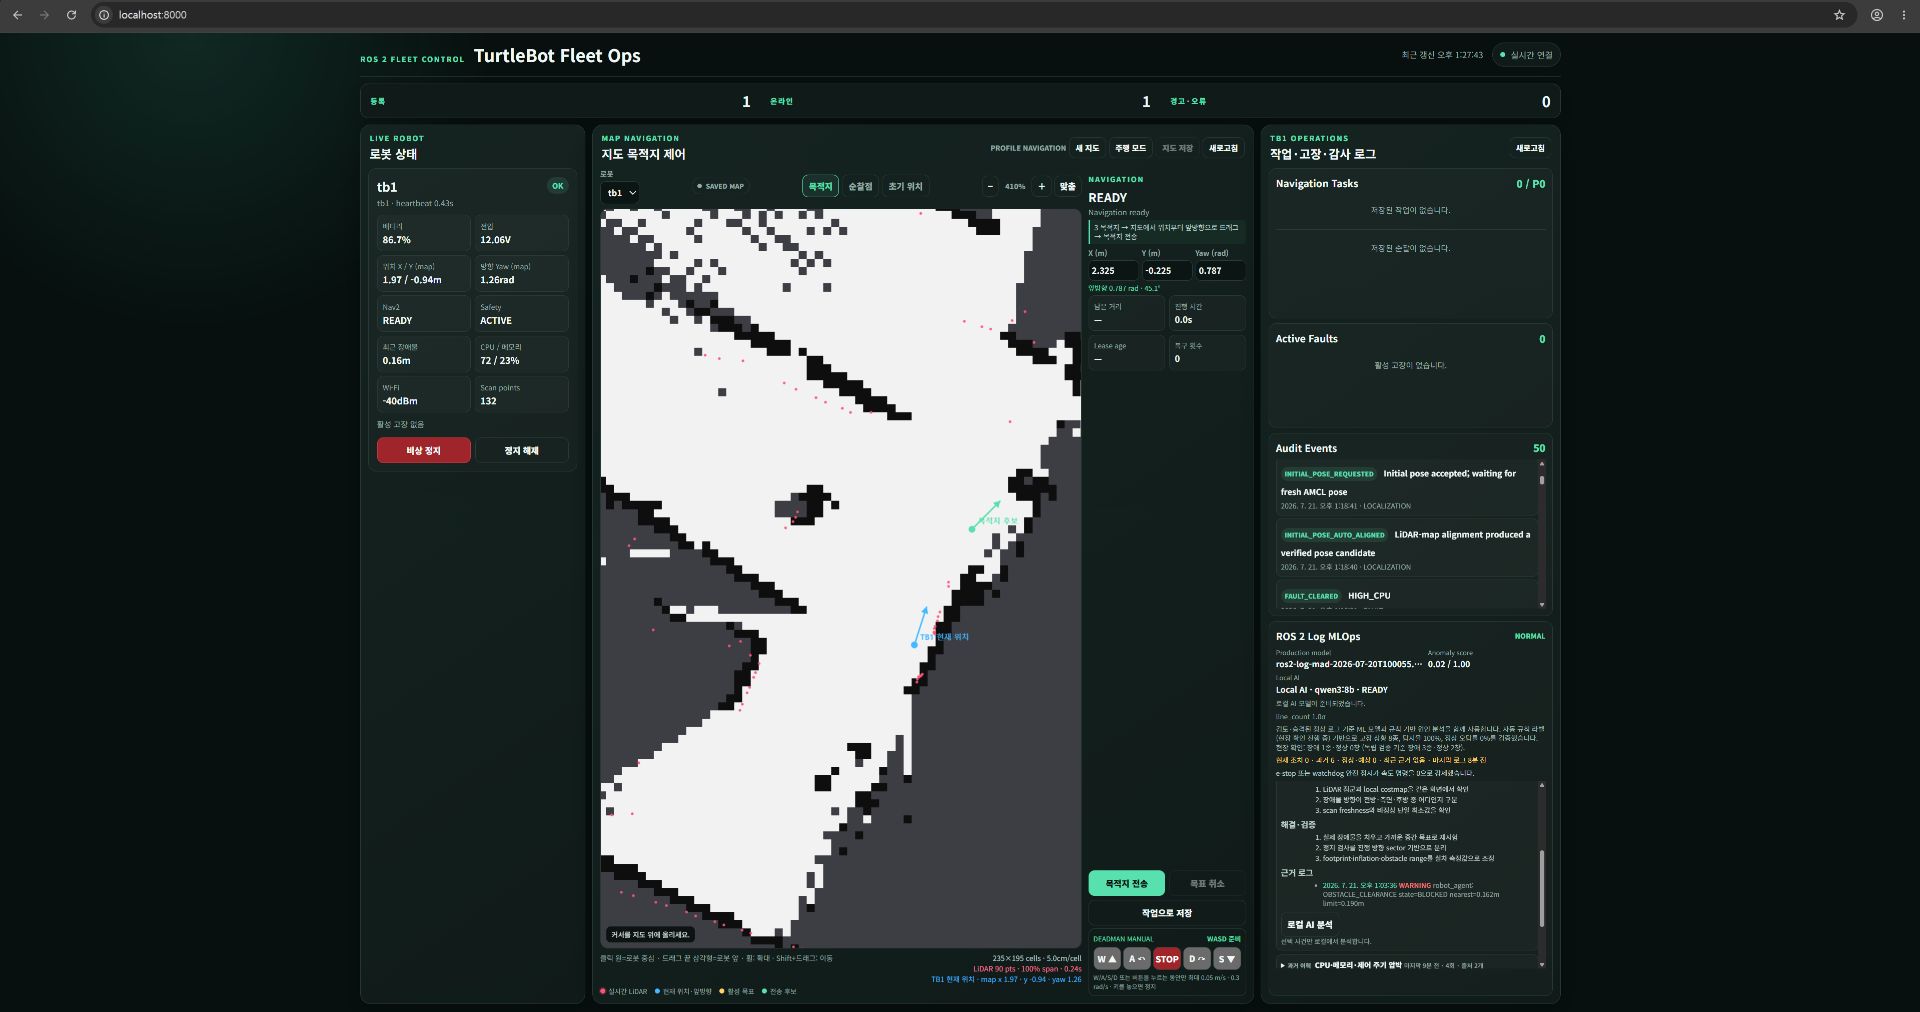Click the Navigation Tasks 0 / P0 counter
This screenshot has height=1012, width=1920.
(1530, 184)
